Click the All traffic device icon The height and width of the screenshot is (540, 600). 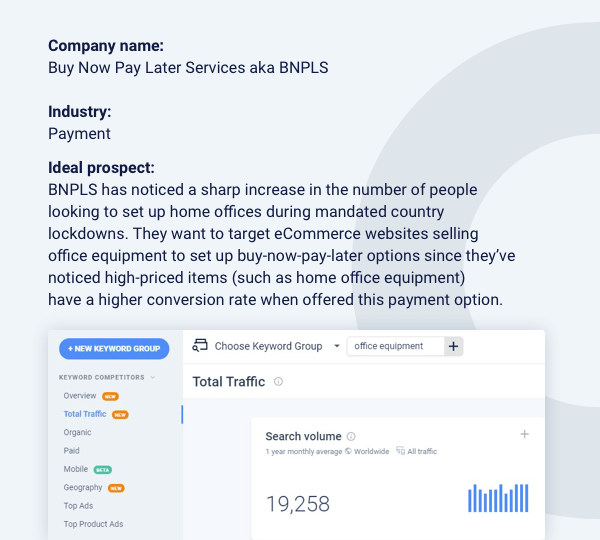400,451
